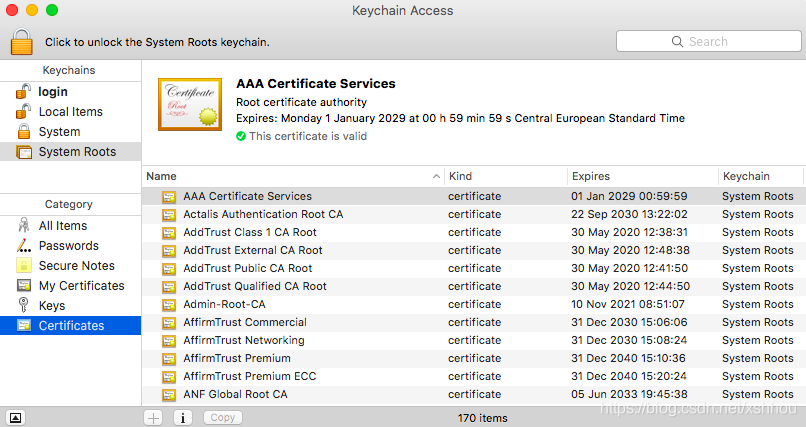
Task: Click the System Roots folder icon
Action: (x=24, y=152)
